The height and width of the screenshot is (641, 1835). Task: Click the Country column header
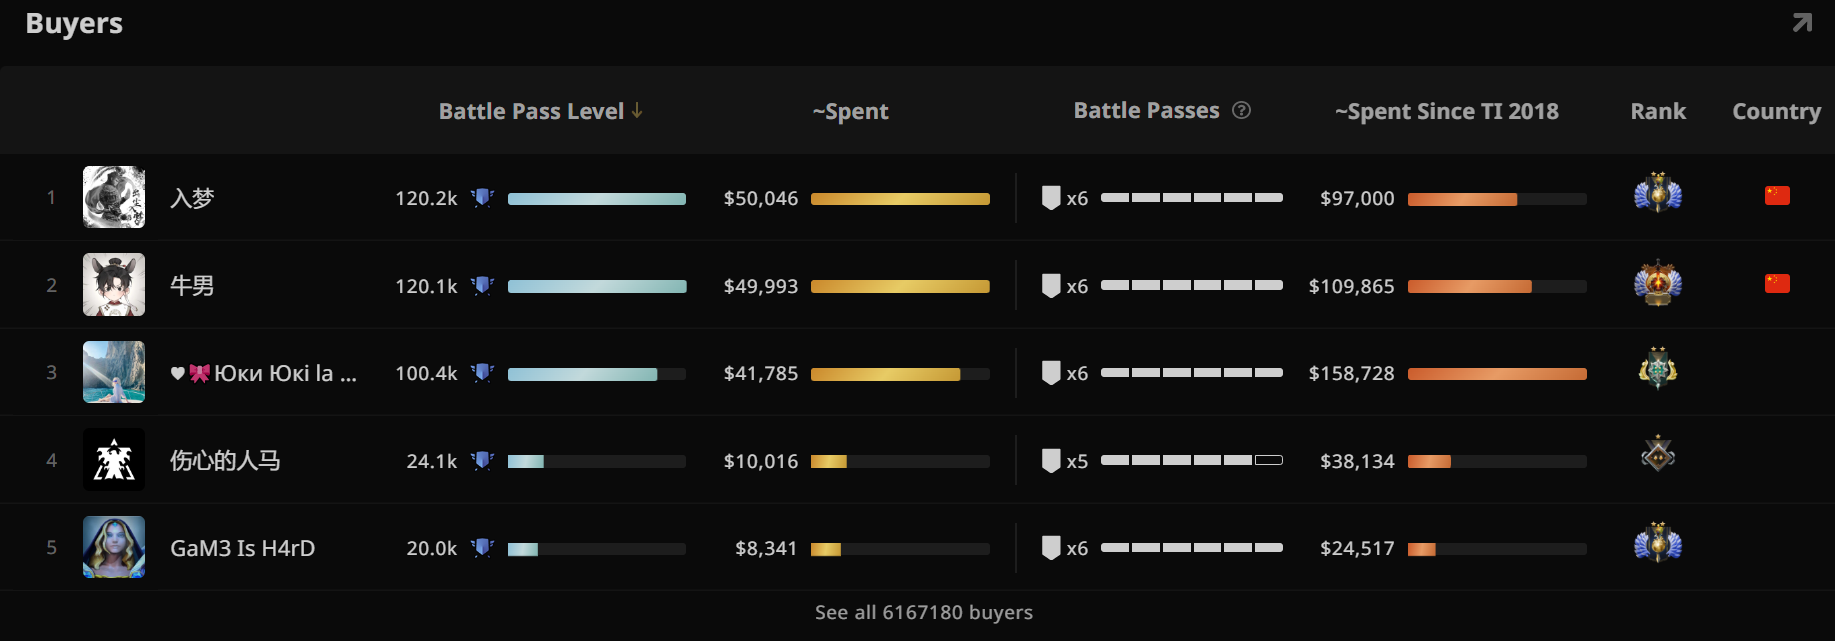point(1776,111)
